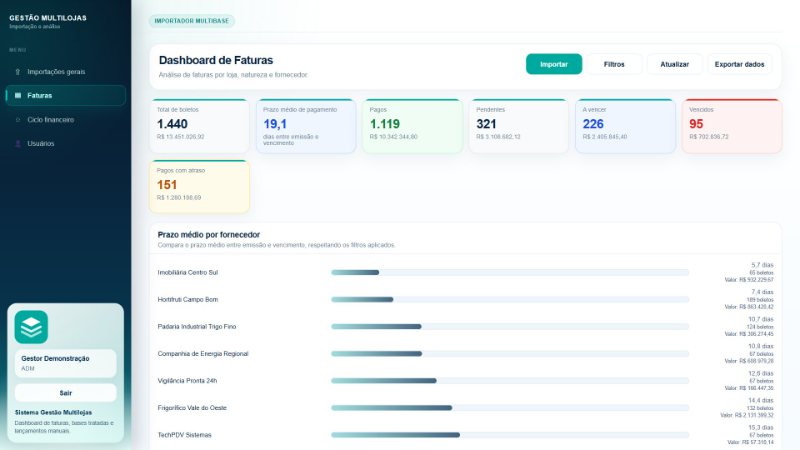This screenshot has height=450, width=800.
Task: Select the Prazo médio de pagamento card
Action: tap(306, 126)
